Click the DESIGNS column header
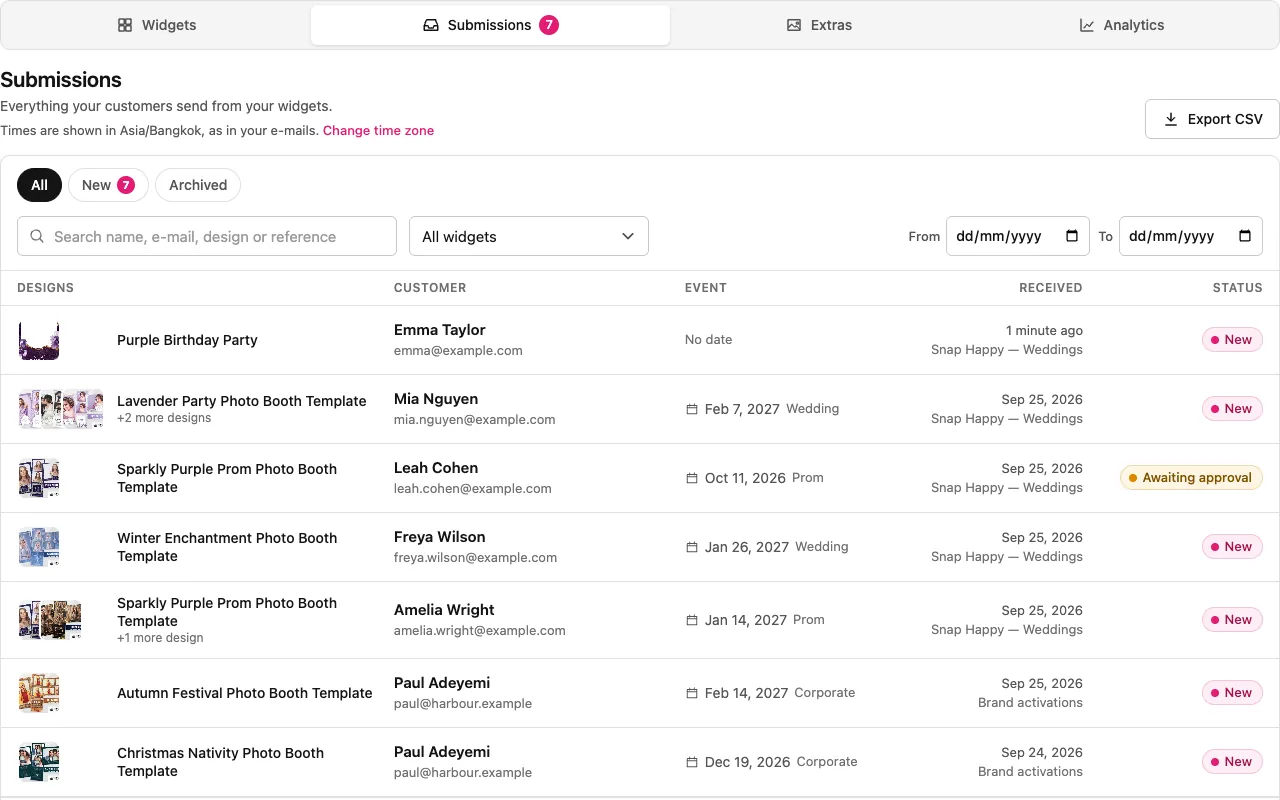Image resolution: width=1280 pixels, height=800 pixels. 46,288
